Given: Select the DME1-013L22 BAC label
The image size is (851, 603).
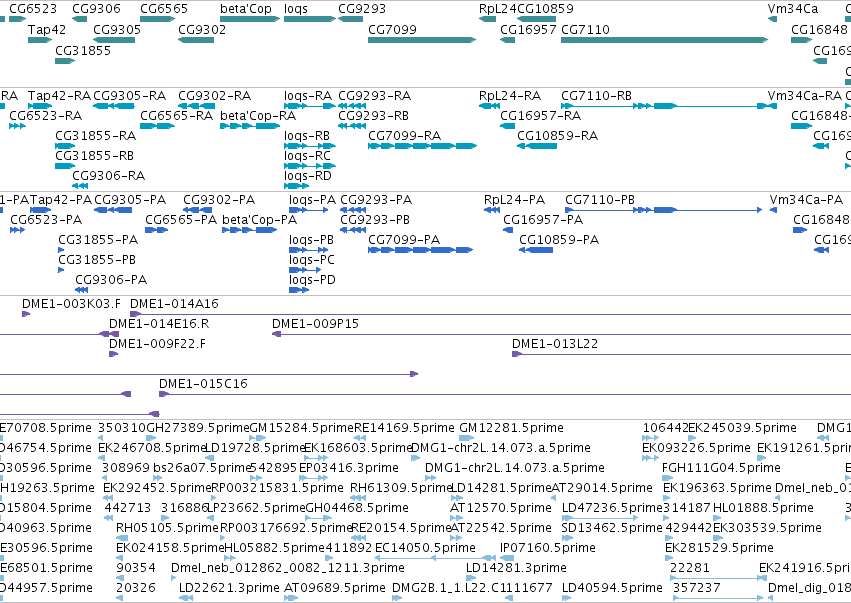Looking at the screenshot, I should click(555, 344).
